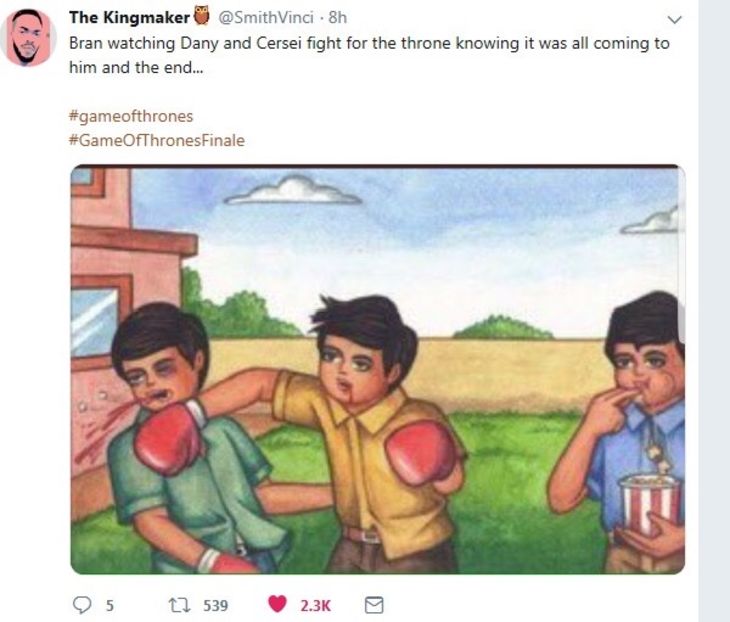Click The Kingmaker display name
This screenshot has height=622, width=730.
tap(129, 17)
